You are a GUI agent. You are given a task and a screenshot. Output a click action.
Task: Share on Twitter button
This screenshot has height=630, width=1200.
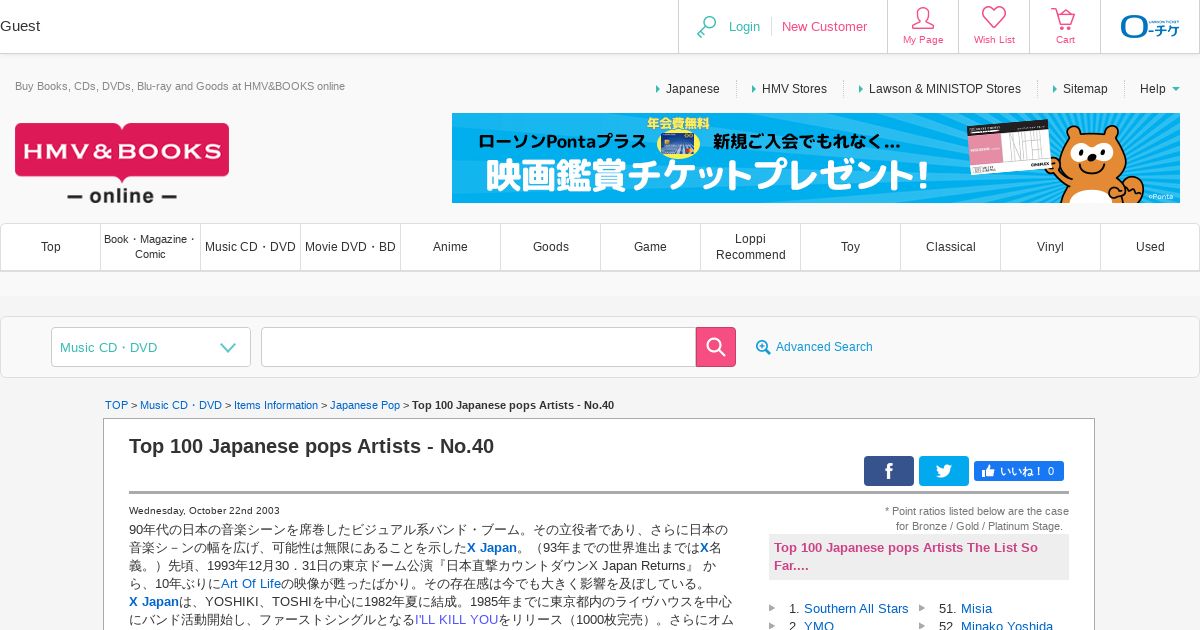coord(944,471)
